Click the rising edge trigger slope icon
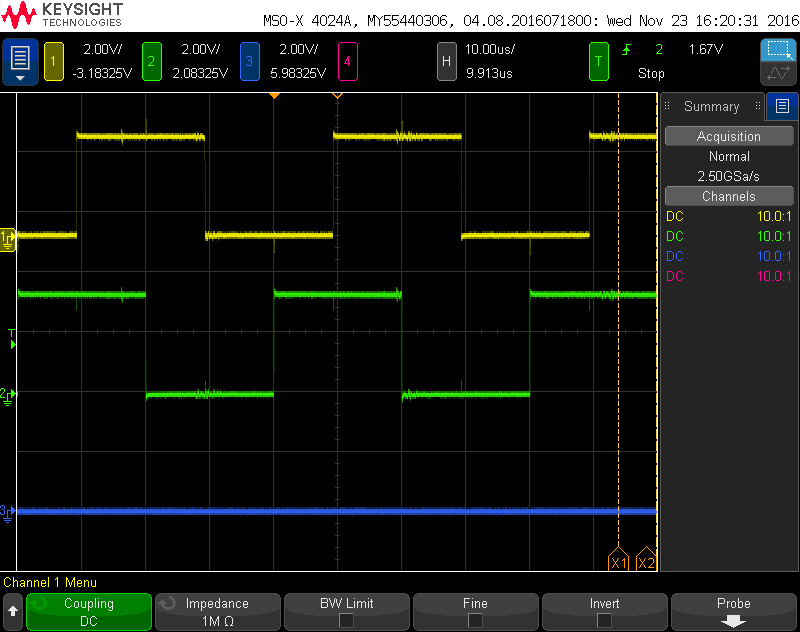800x632 pixels. coord(627,49)
